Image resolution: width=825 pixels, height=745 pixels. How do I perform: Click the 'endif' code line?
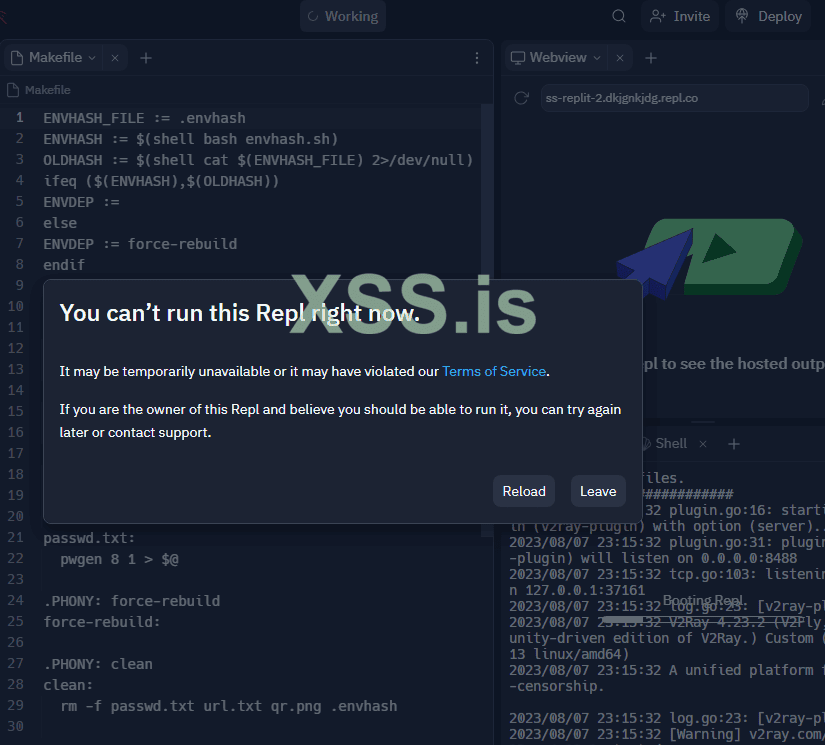point(64,265)
